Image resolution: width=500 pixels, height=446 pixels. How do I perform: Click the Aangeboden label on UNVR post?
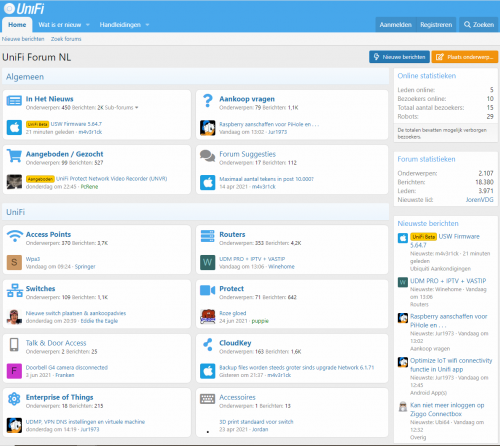40,179
